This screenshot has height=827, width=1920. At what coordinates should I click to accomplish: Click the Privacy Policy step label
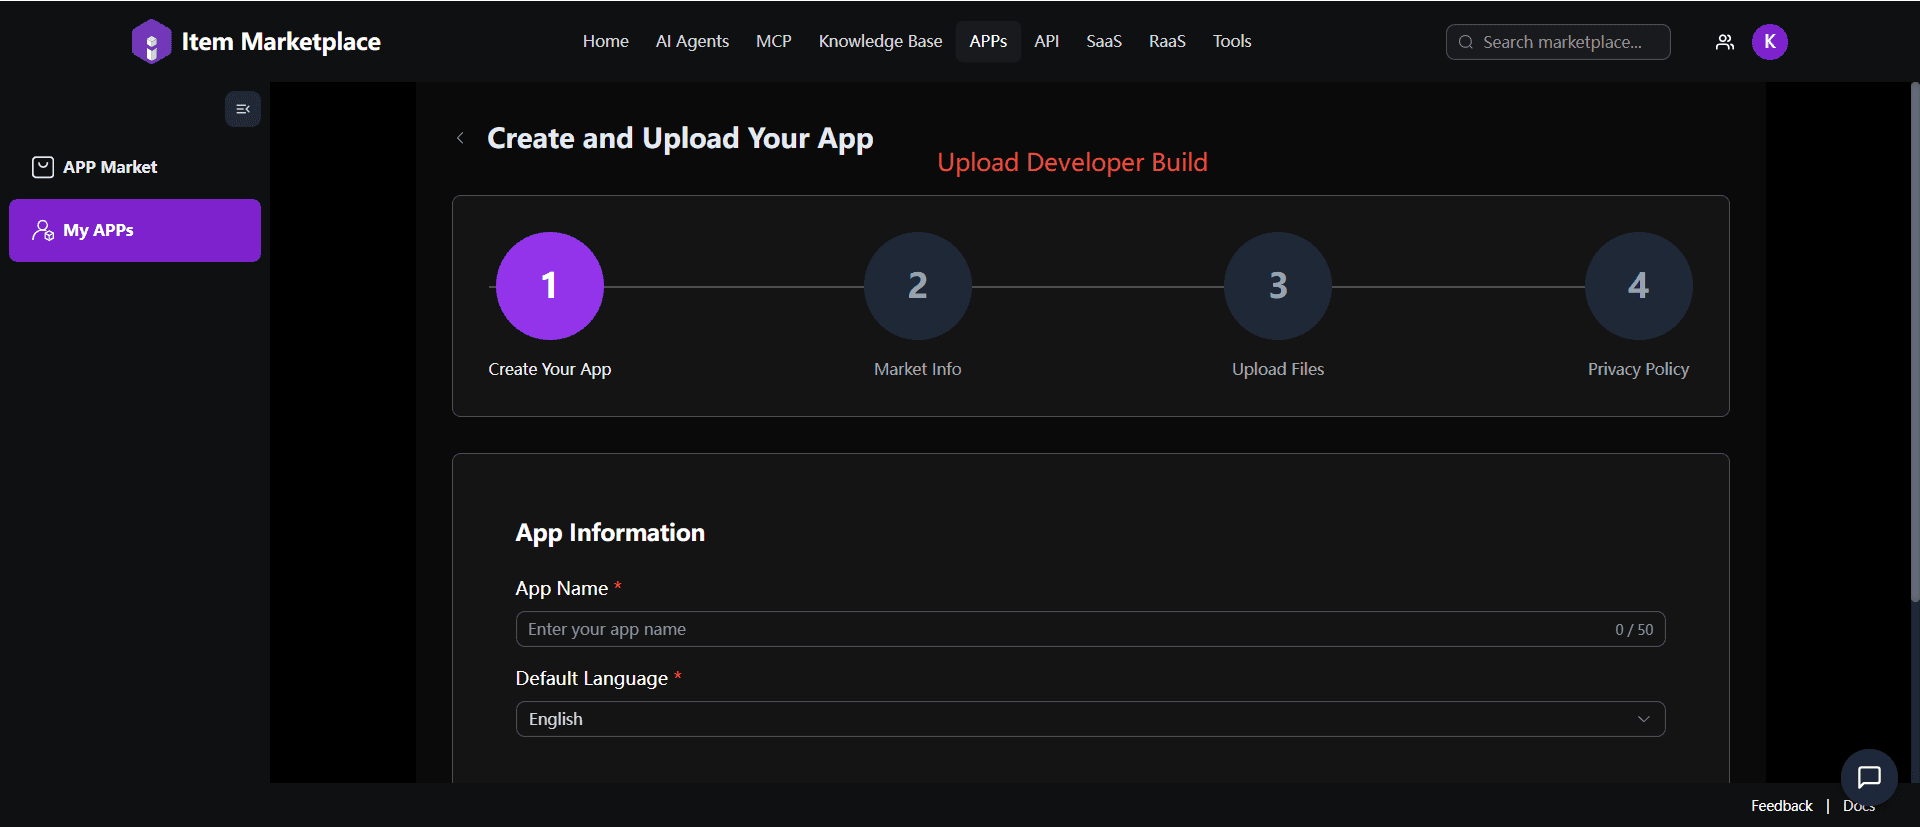[x=1639, y=369]
